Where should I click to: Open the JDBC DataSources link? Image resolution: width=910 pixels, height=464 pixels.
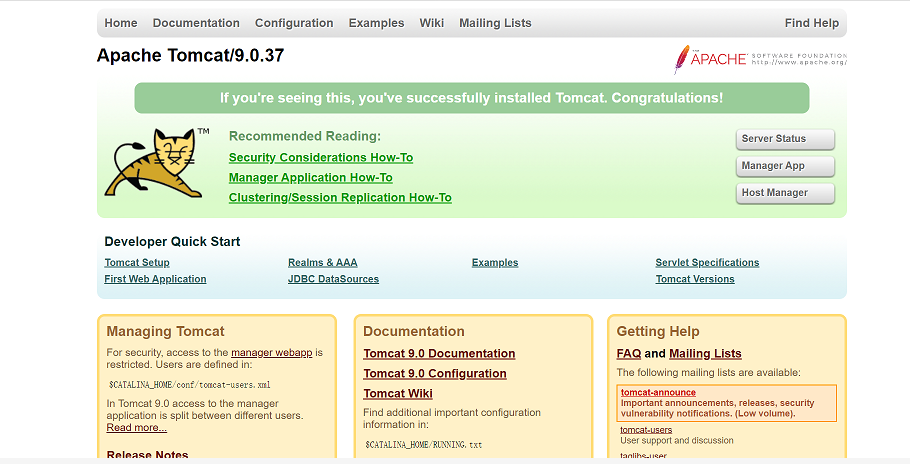tap(333, 279)
